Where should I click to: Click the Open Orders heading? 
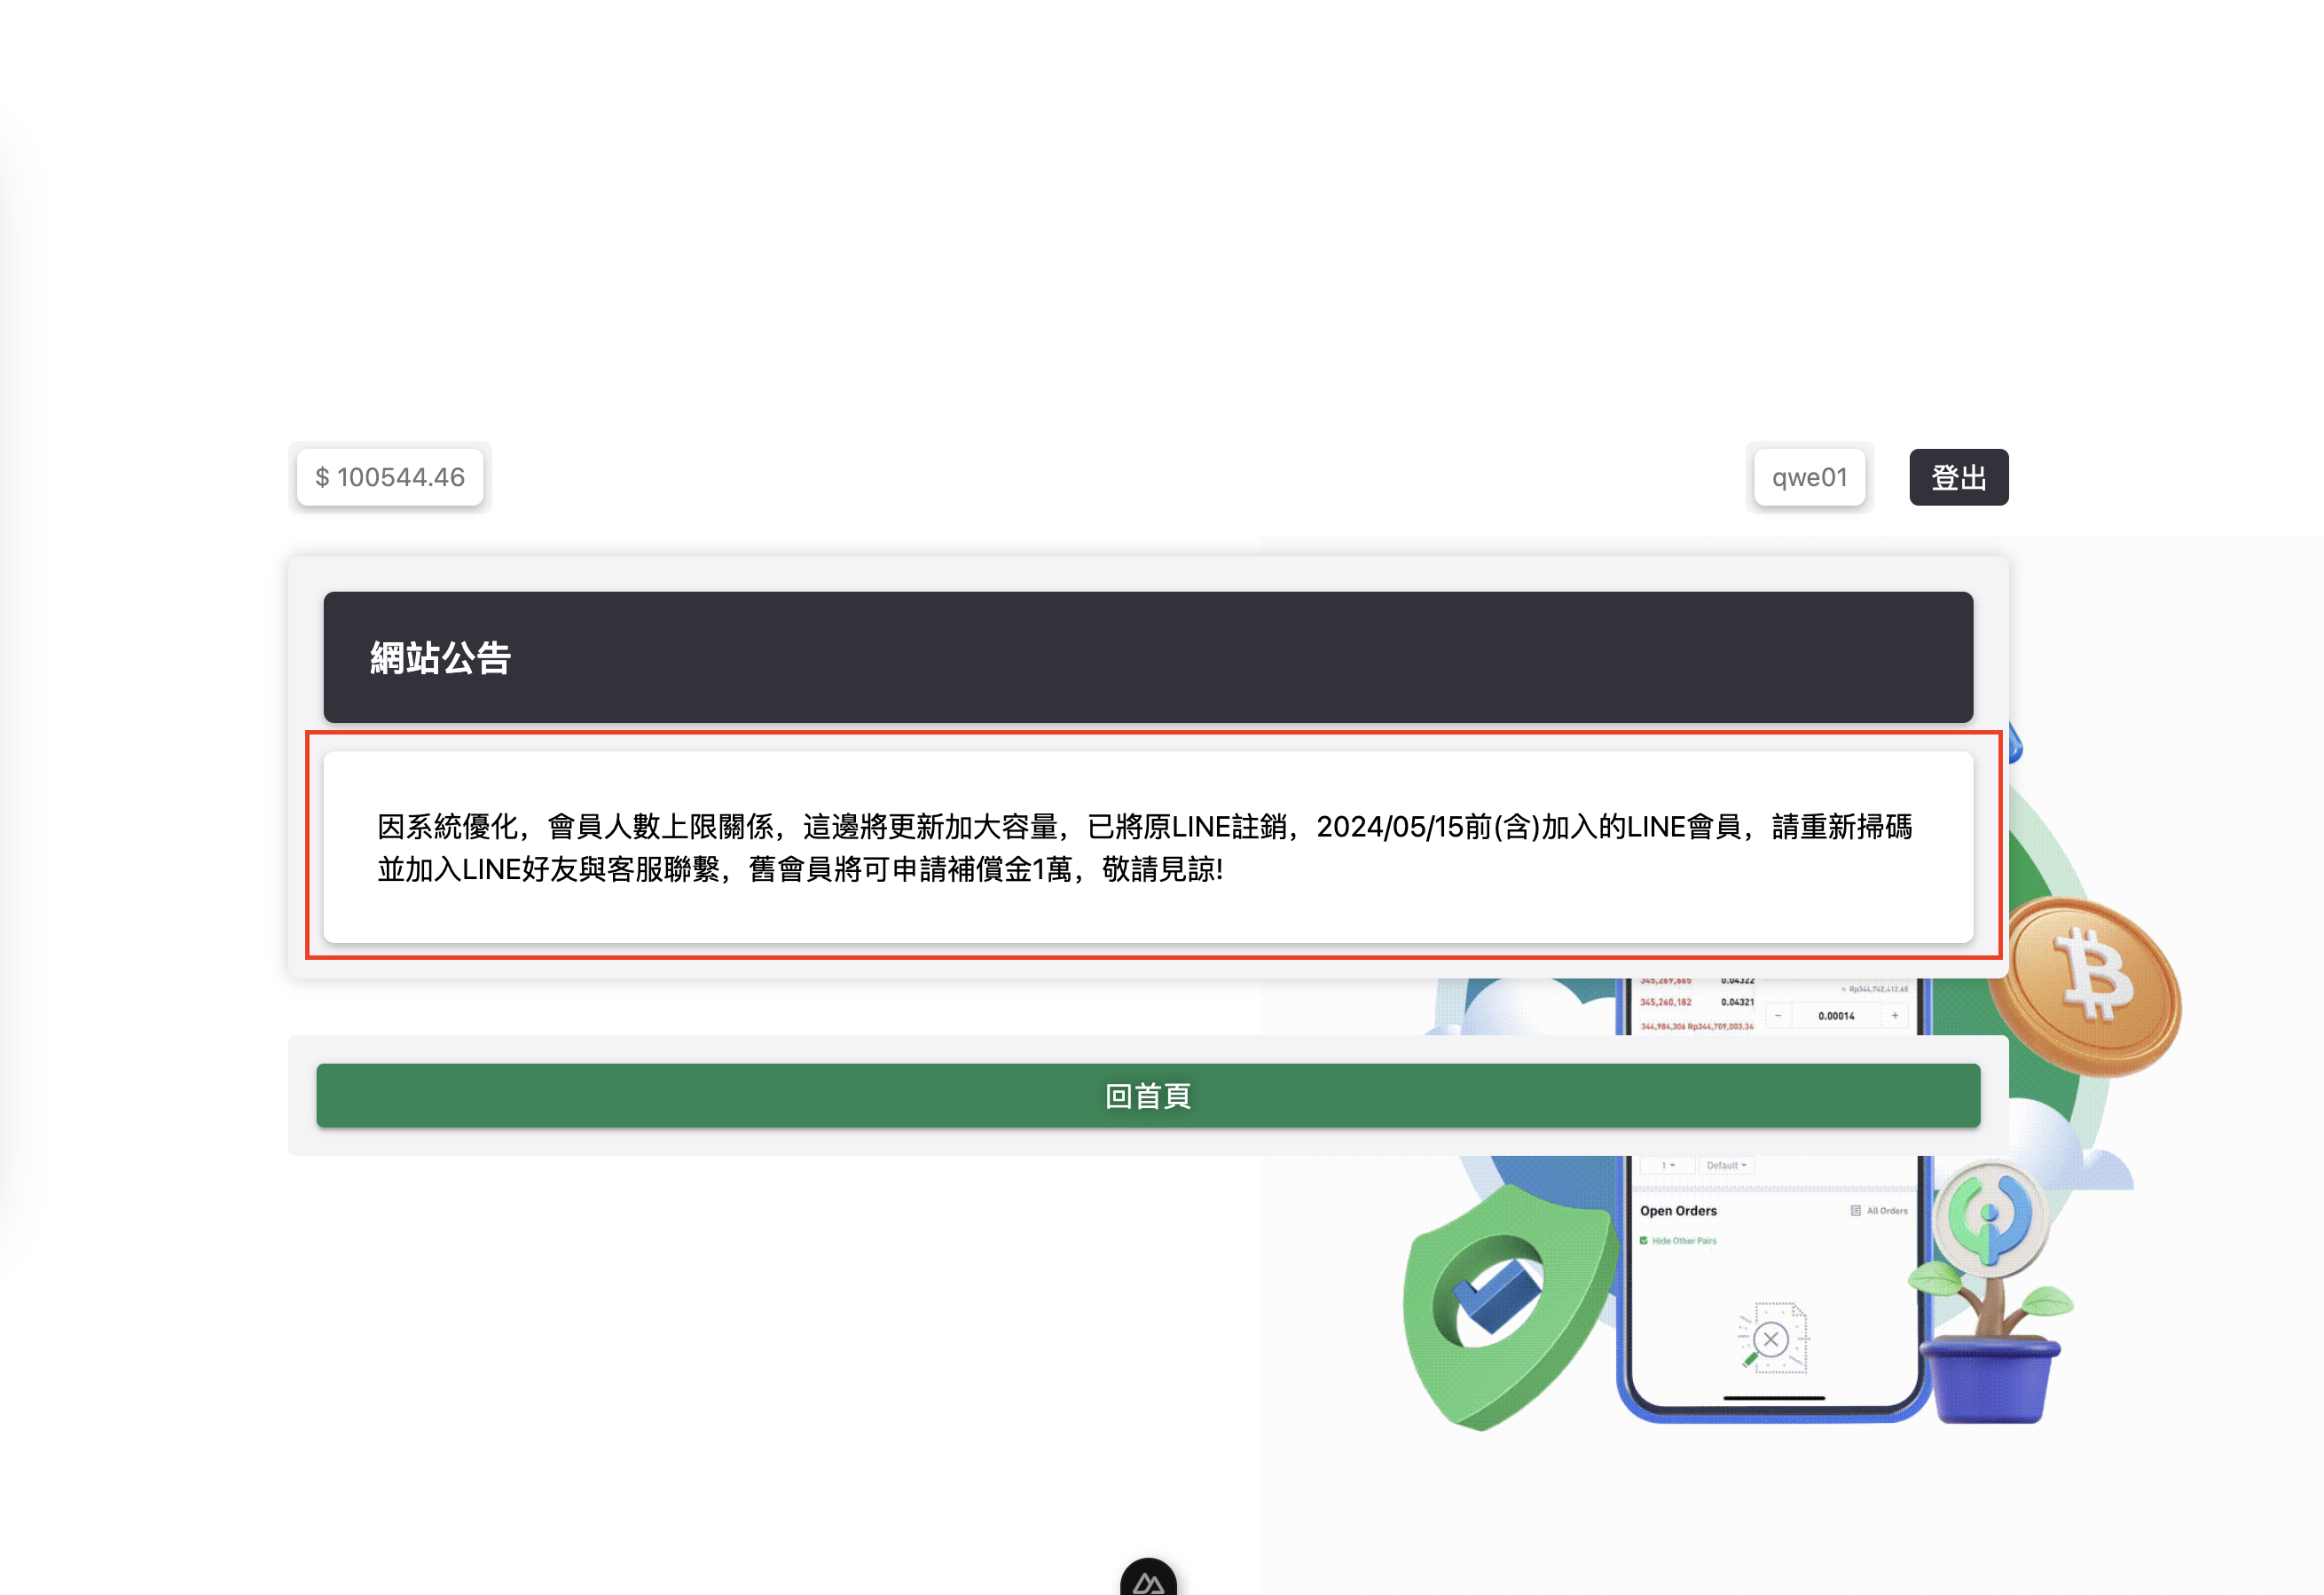1677,1210
